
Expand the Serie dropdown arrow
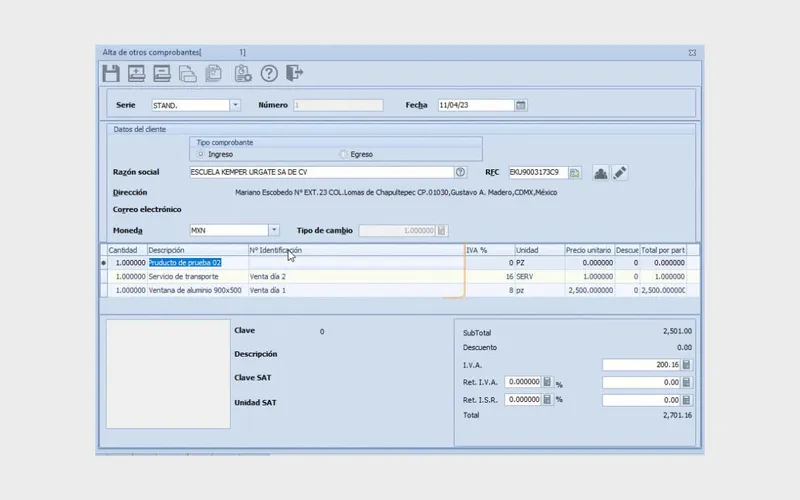pyautogui.click(x=235, y=105)
